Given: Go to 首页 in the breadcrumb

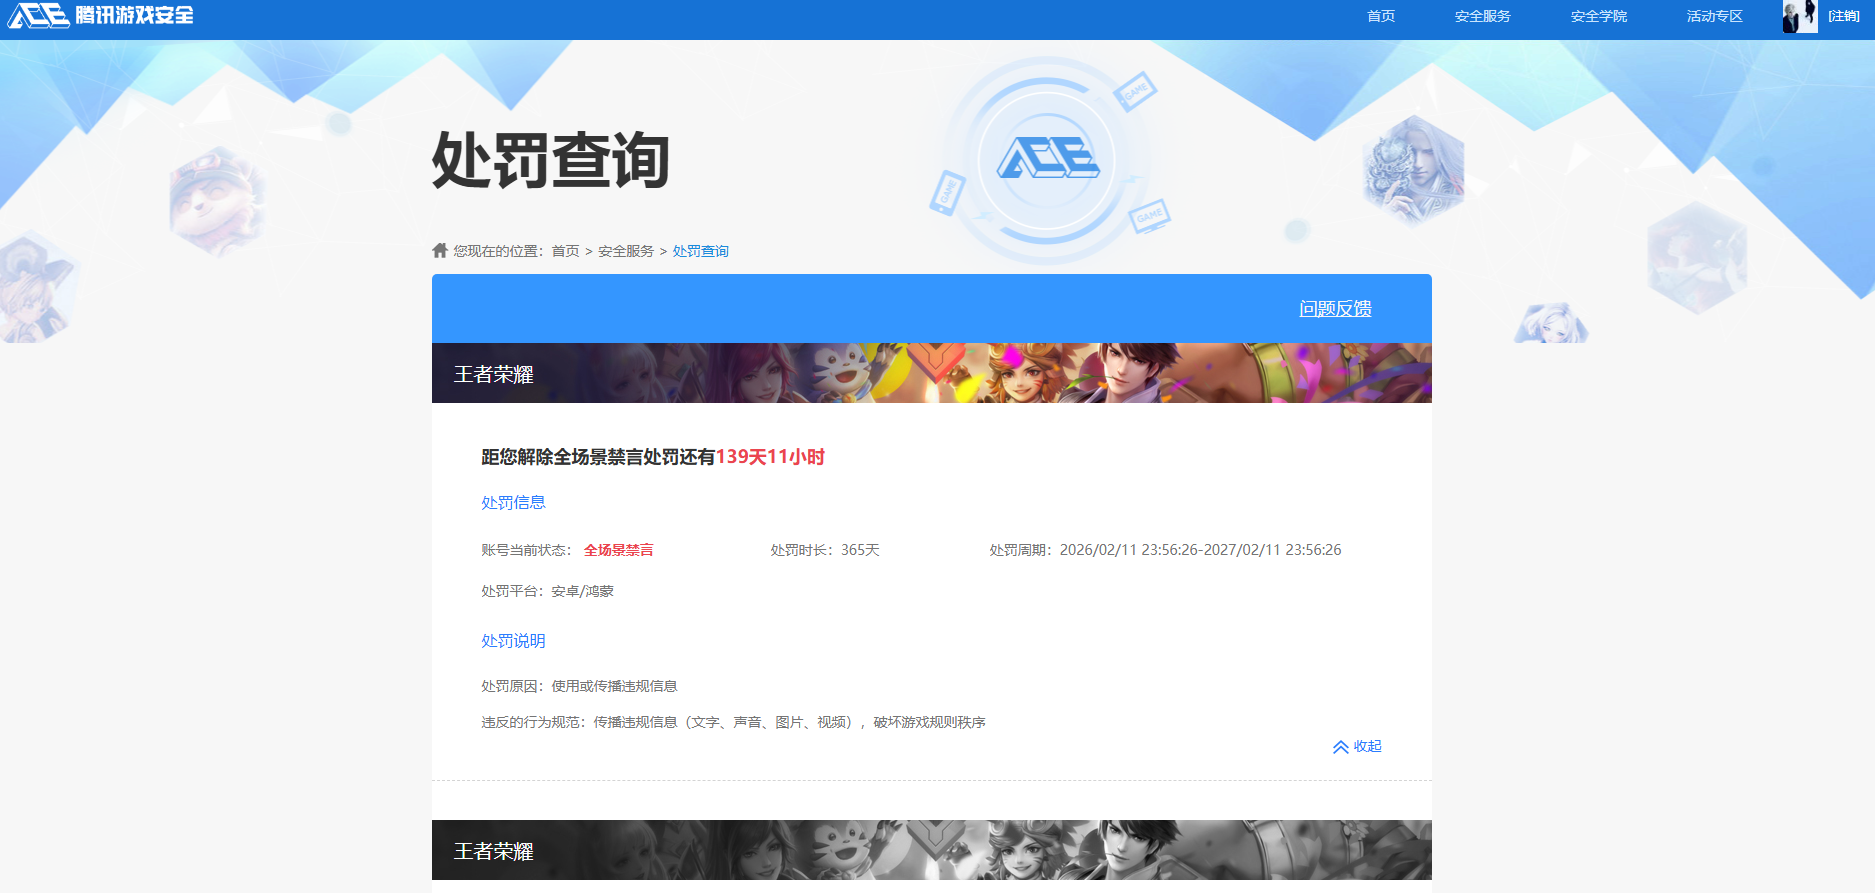Looking at the screenshot, I should pyautogui.click(x=565, y=251).
